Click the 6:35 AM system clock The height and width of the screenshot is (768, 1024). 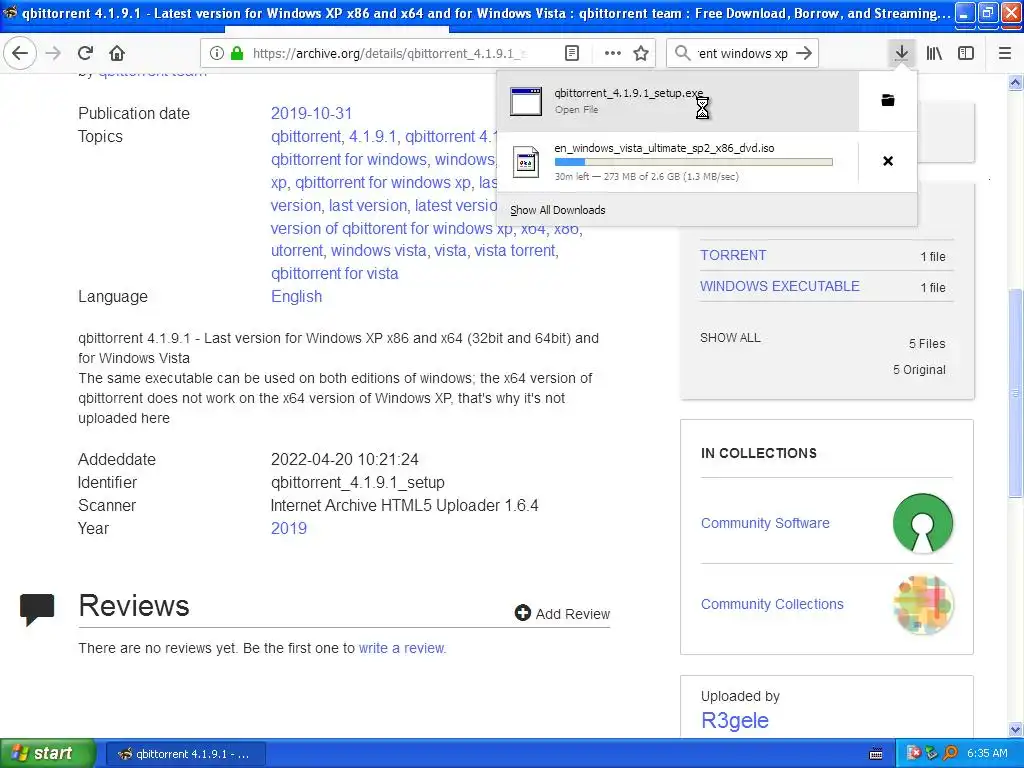click(987, 754)
